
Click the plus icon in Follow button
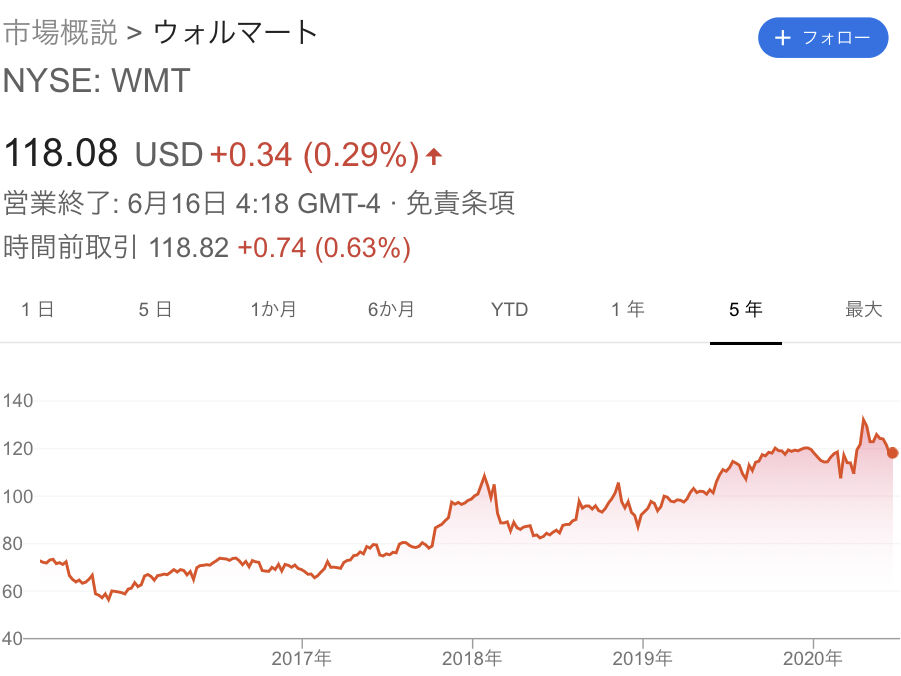tap(783, 38)
